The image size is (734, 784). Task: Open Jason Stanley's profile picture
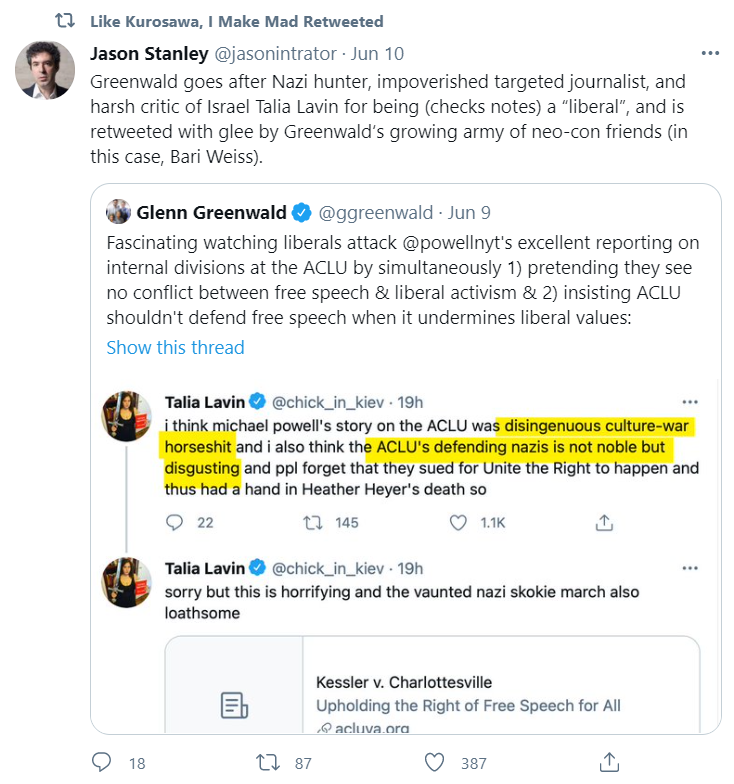[45, 70]
